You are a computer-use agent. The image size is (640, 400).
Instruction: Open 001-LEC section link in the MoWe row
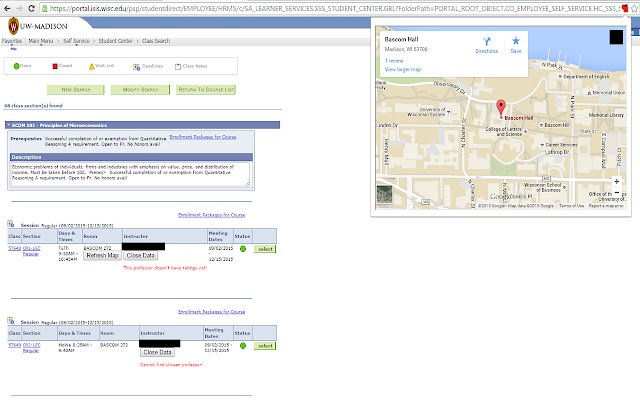tap(31, 345)
